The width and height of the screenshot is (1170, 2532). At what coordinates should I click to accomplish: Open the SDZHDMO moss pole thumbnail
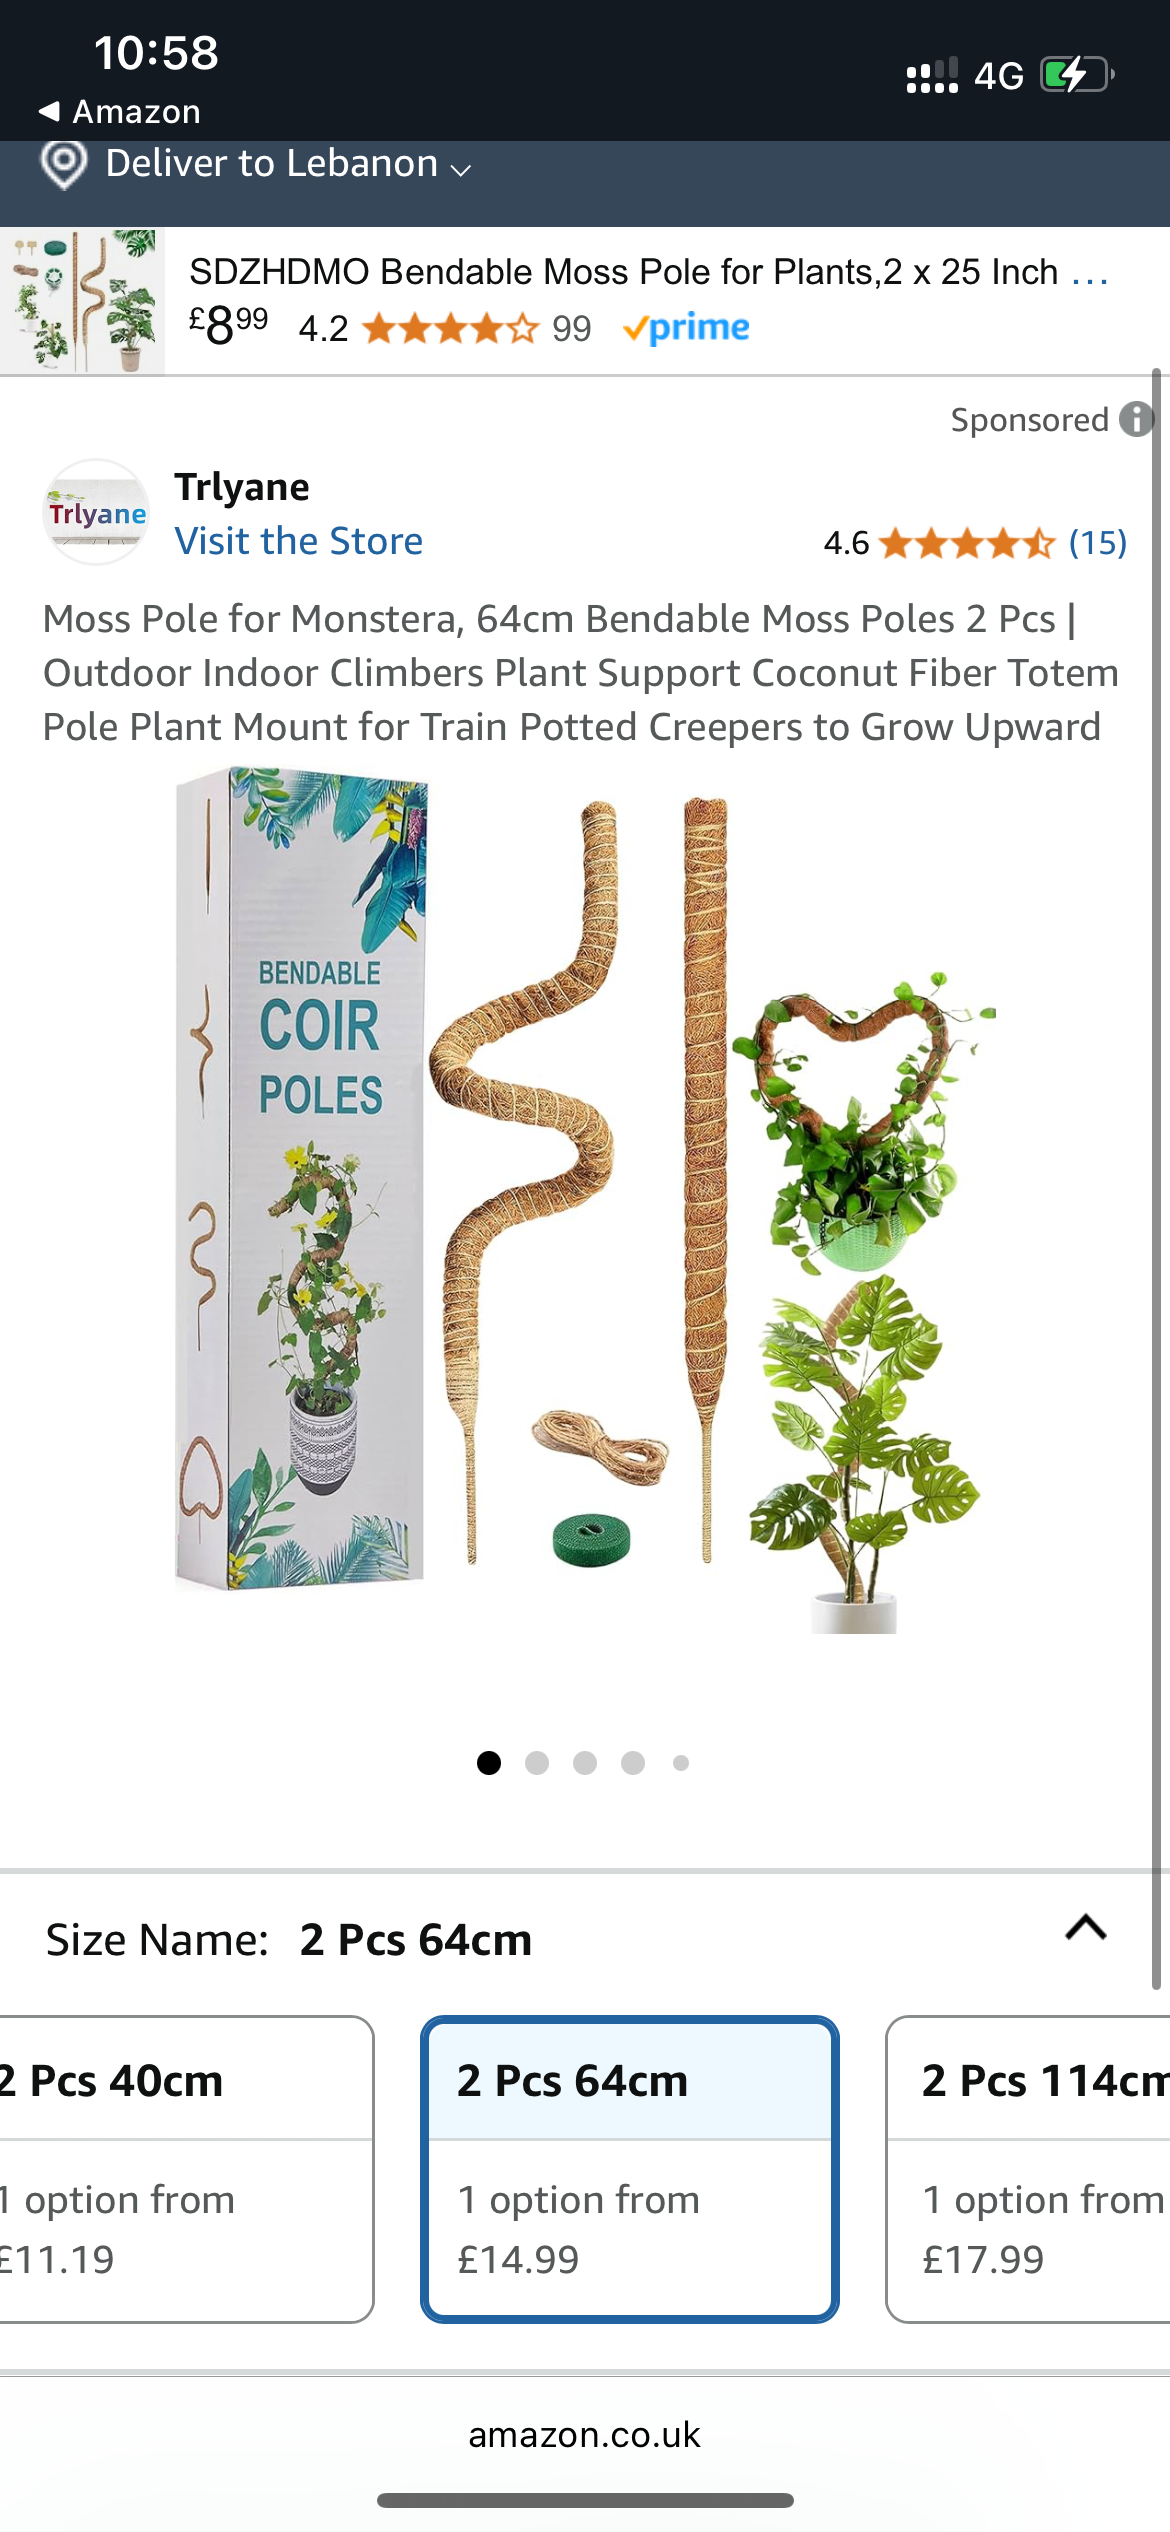click(x=82, y=301)
